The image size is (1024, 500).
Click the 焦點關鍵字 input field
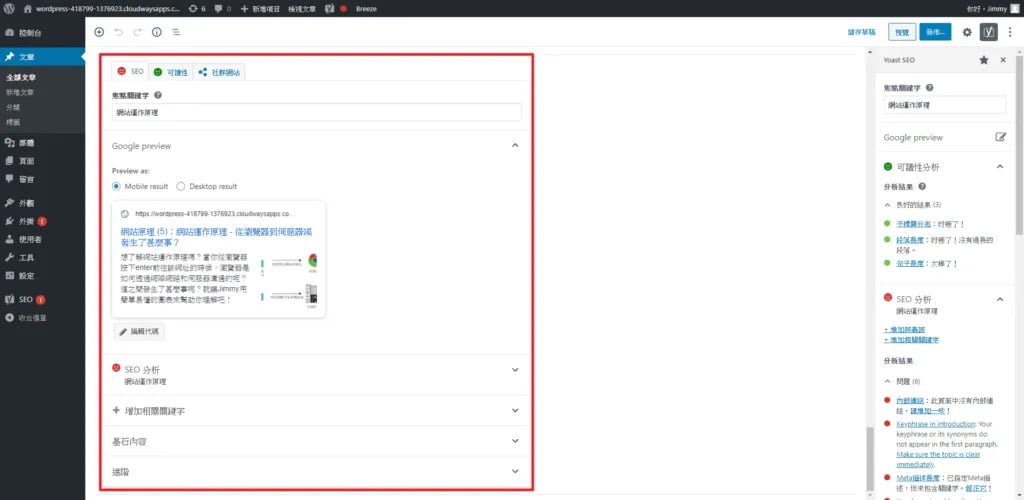317,112
